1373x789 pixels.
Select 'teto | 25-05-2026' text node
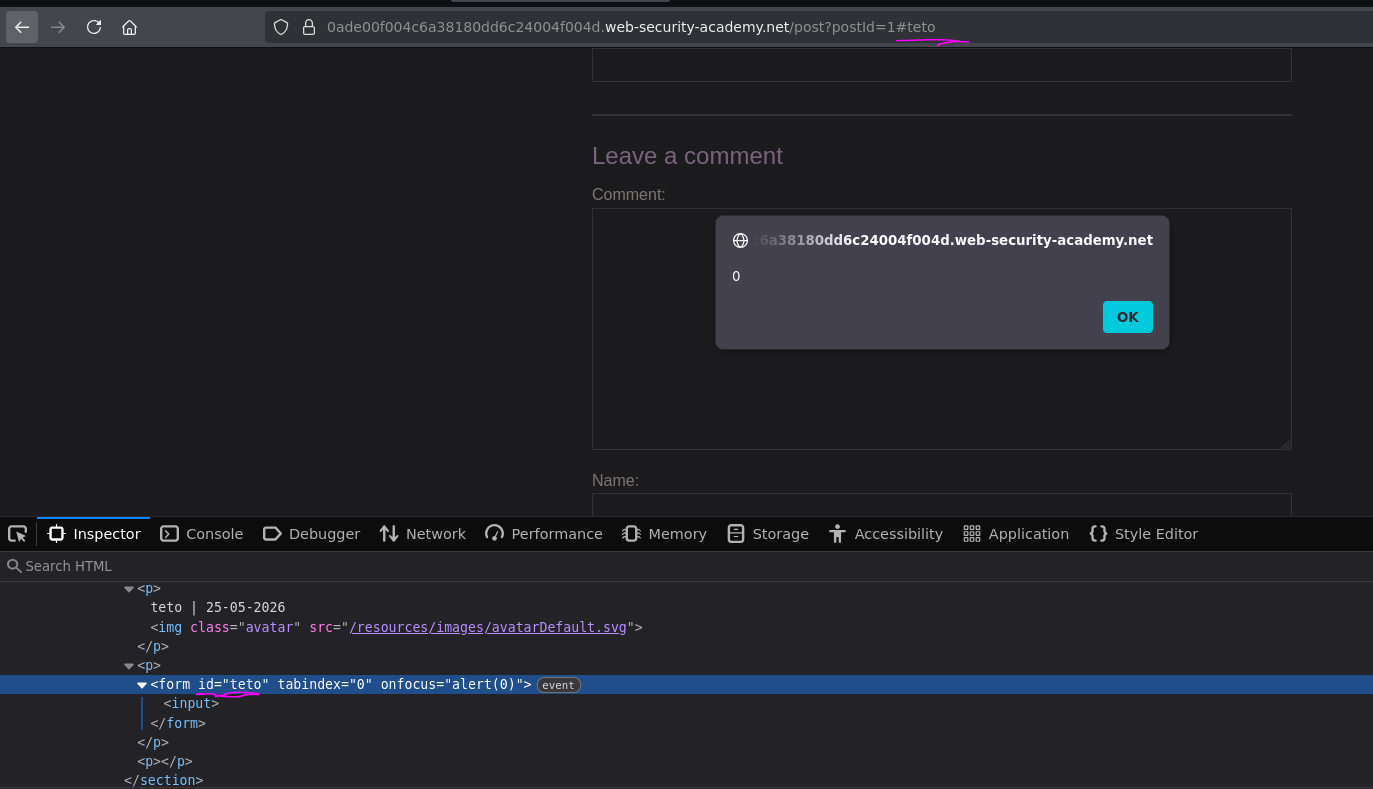click(x=218, y=607)
